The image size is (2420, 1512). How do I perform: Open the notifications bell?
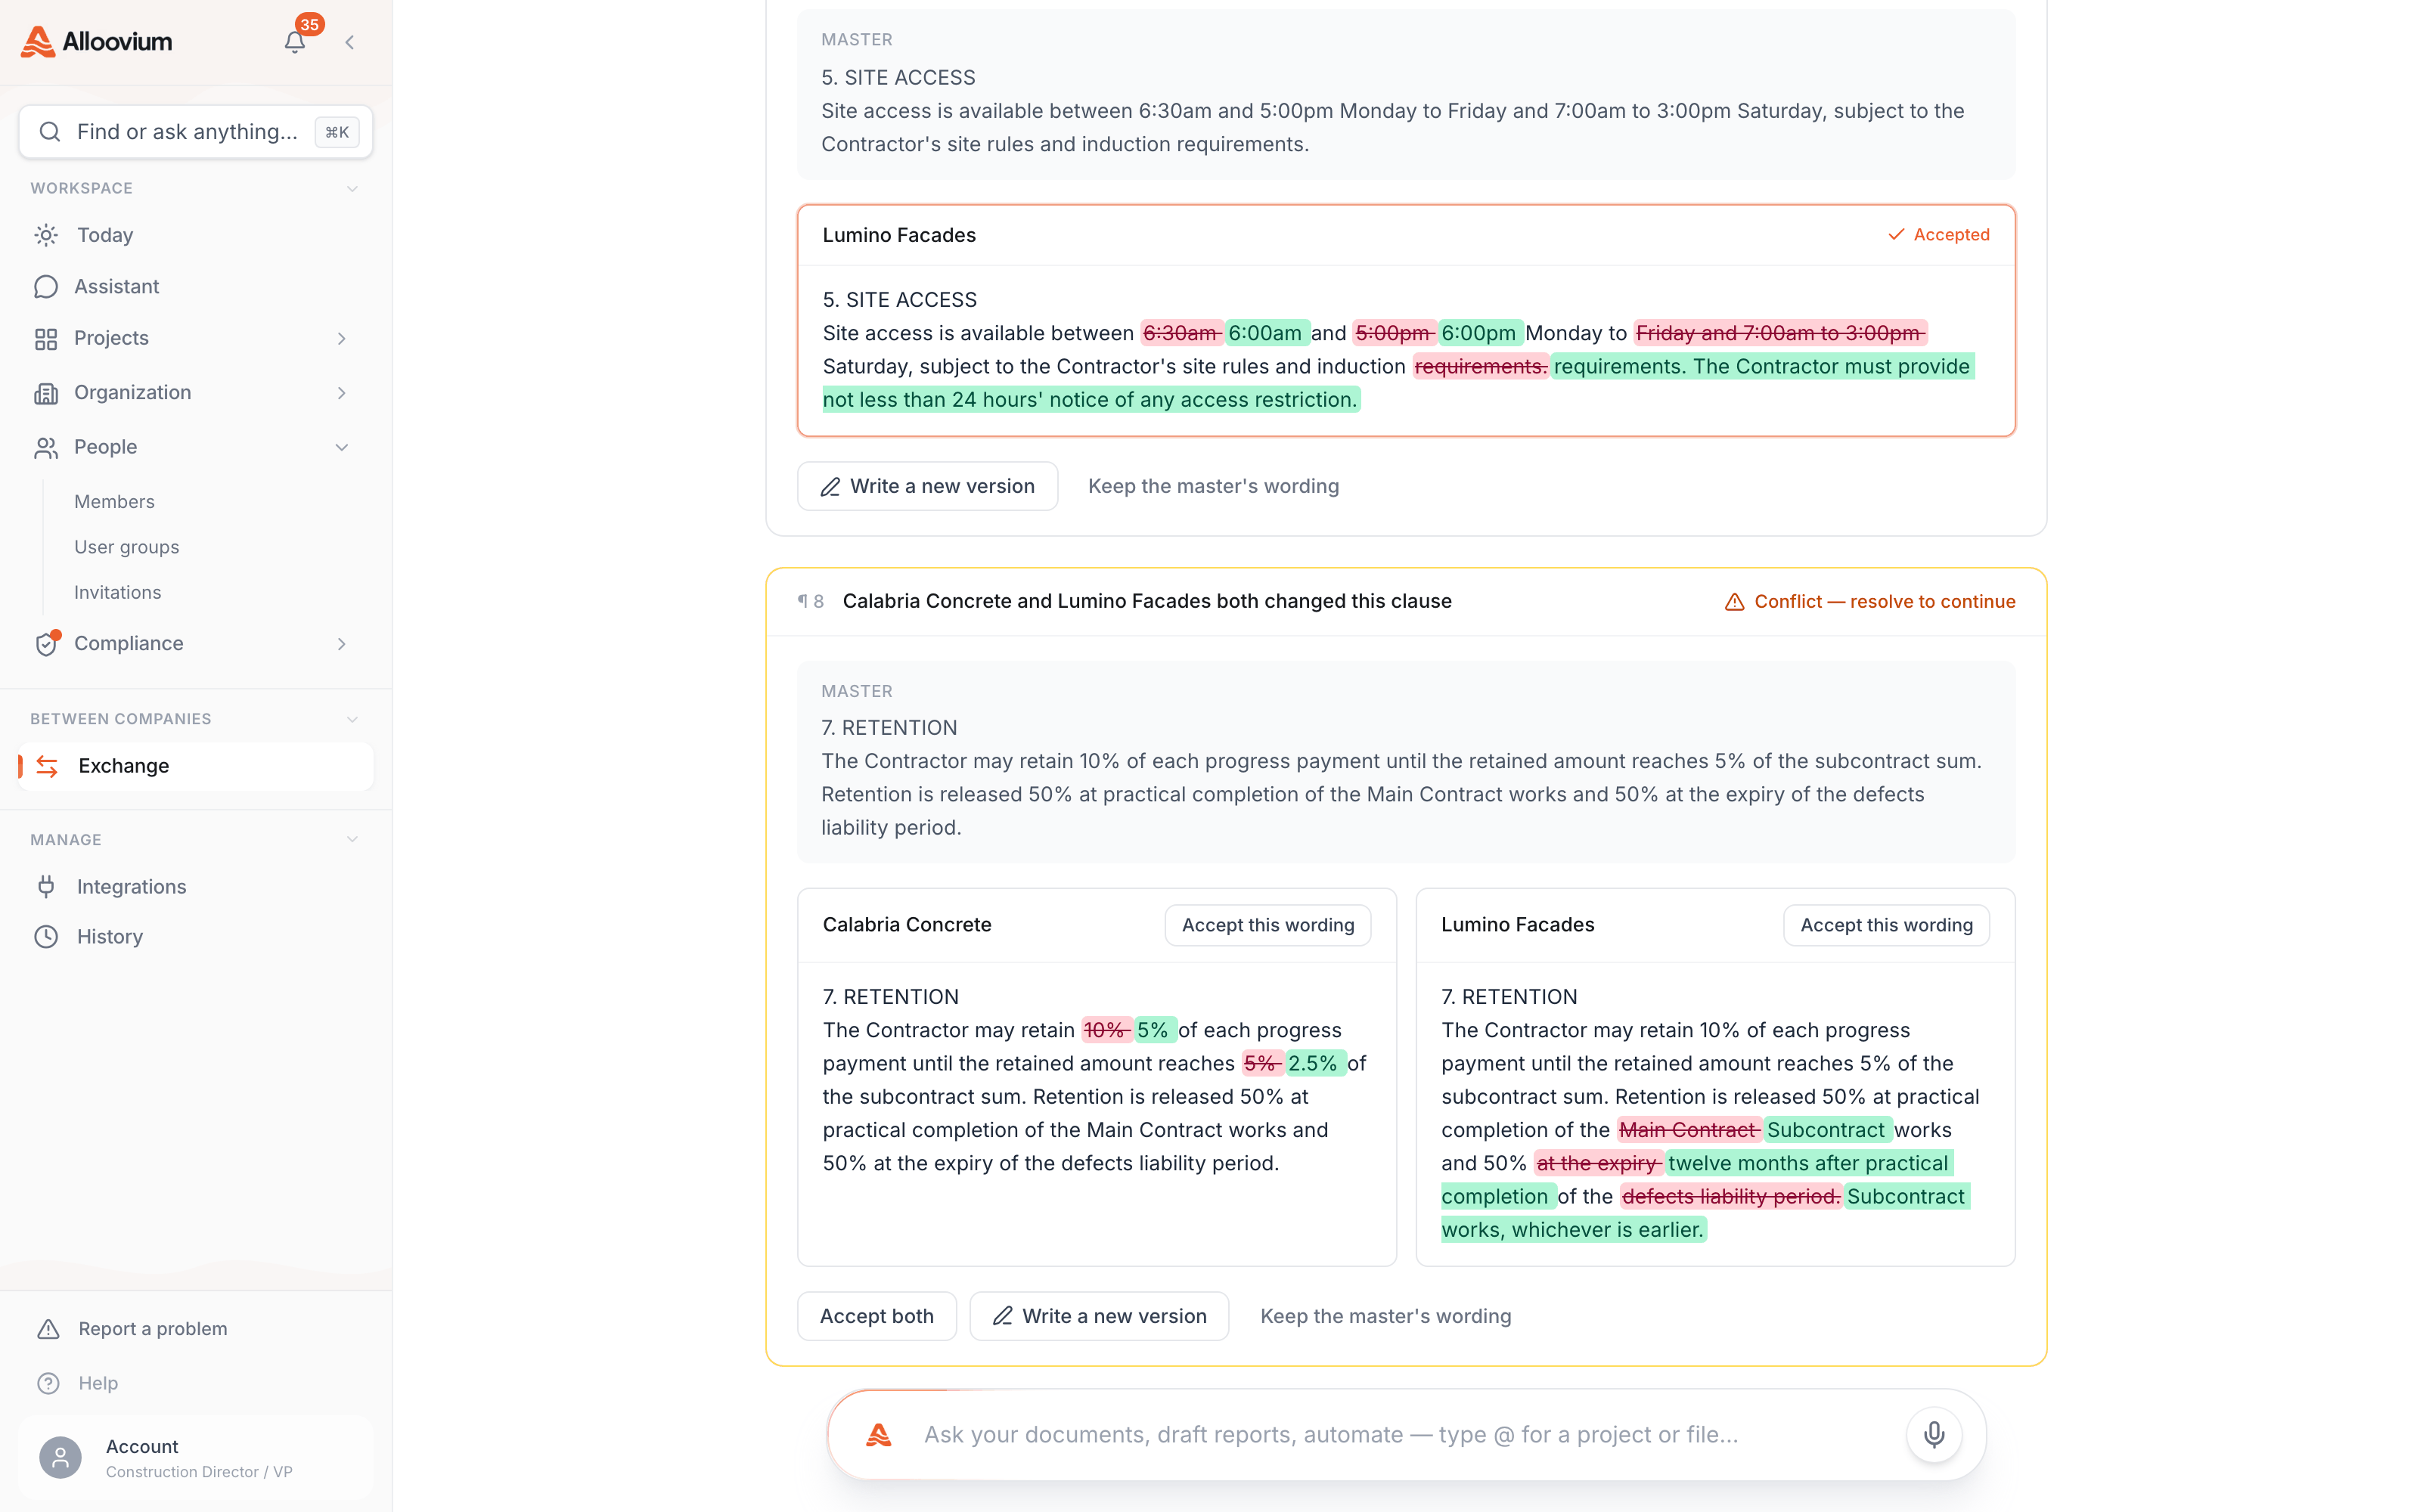[294, 42]
